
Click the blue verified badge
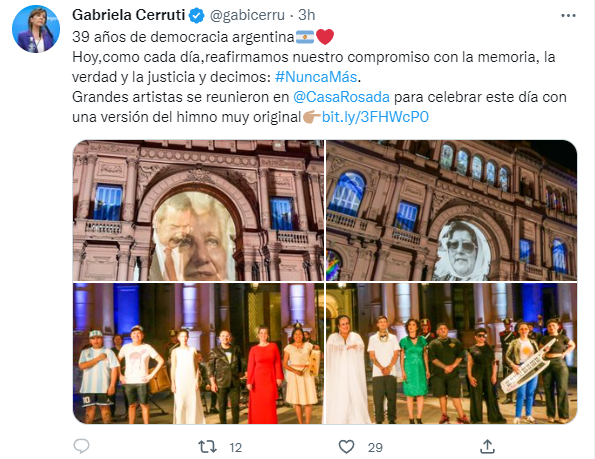click(197, 16)
